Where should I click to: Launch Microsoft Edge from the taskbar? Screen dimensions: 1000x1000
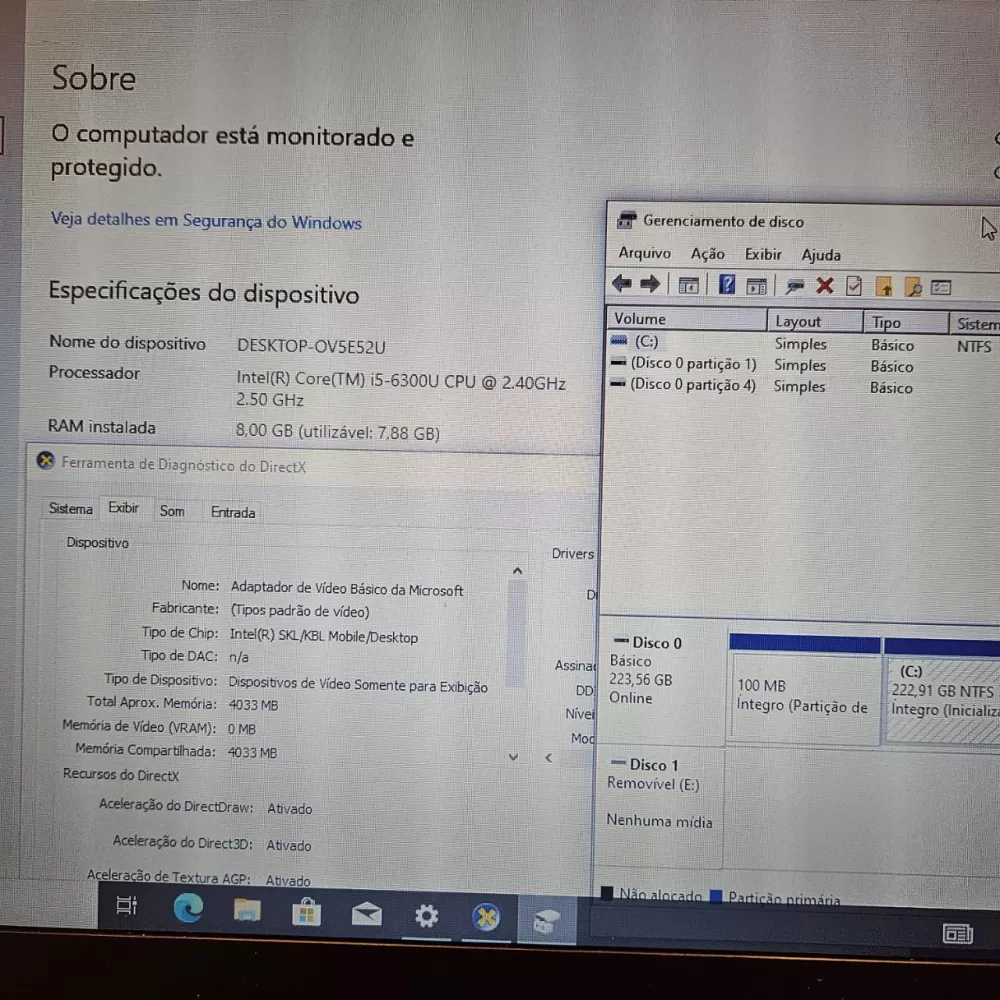[x=188, y=908]
